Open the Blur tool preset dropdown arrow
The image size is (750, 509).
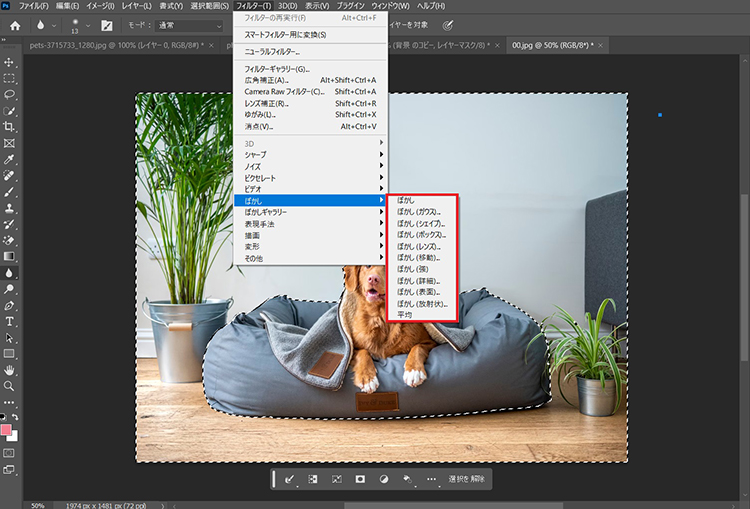click(54, 26)
